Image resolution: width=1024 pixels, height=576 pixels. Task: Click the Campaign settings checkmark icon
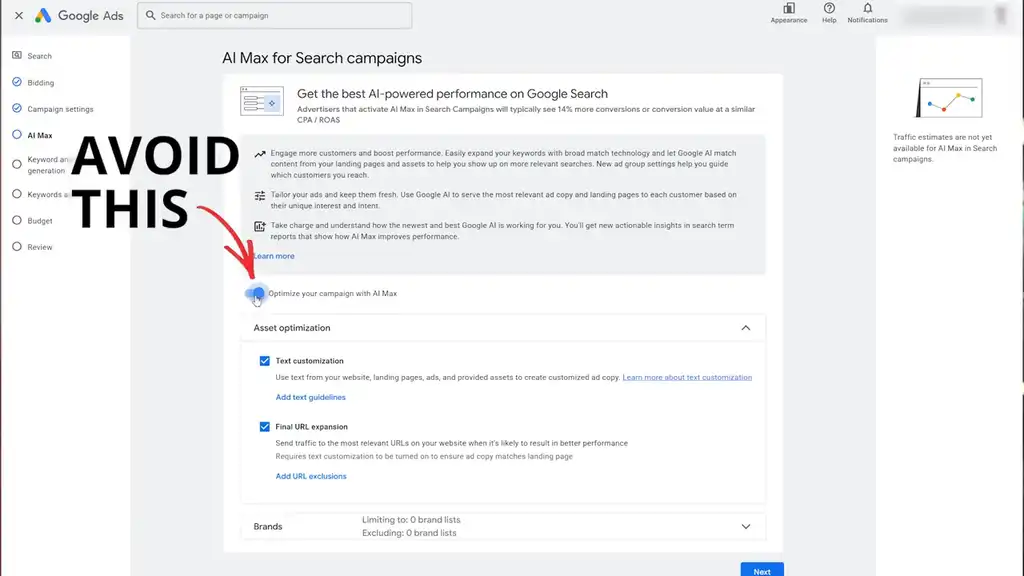click(17, 108)
